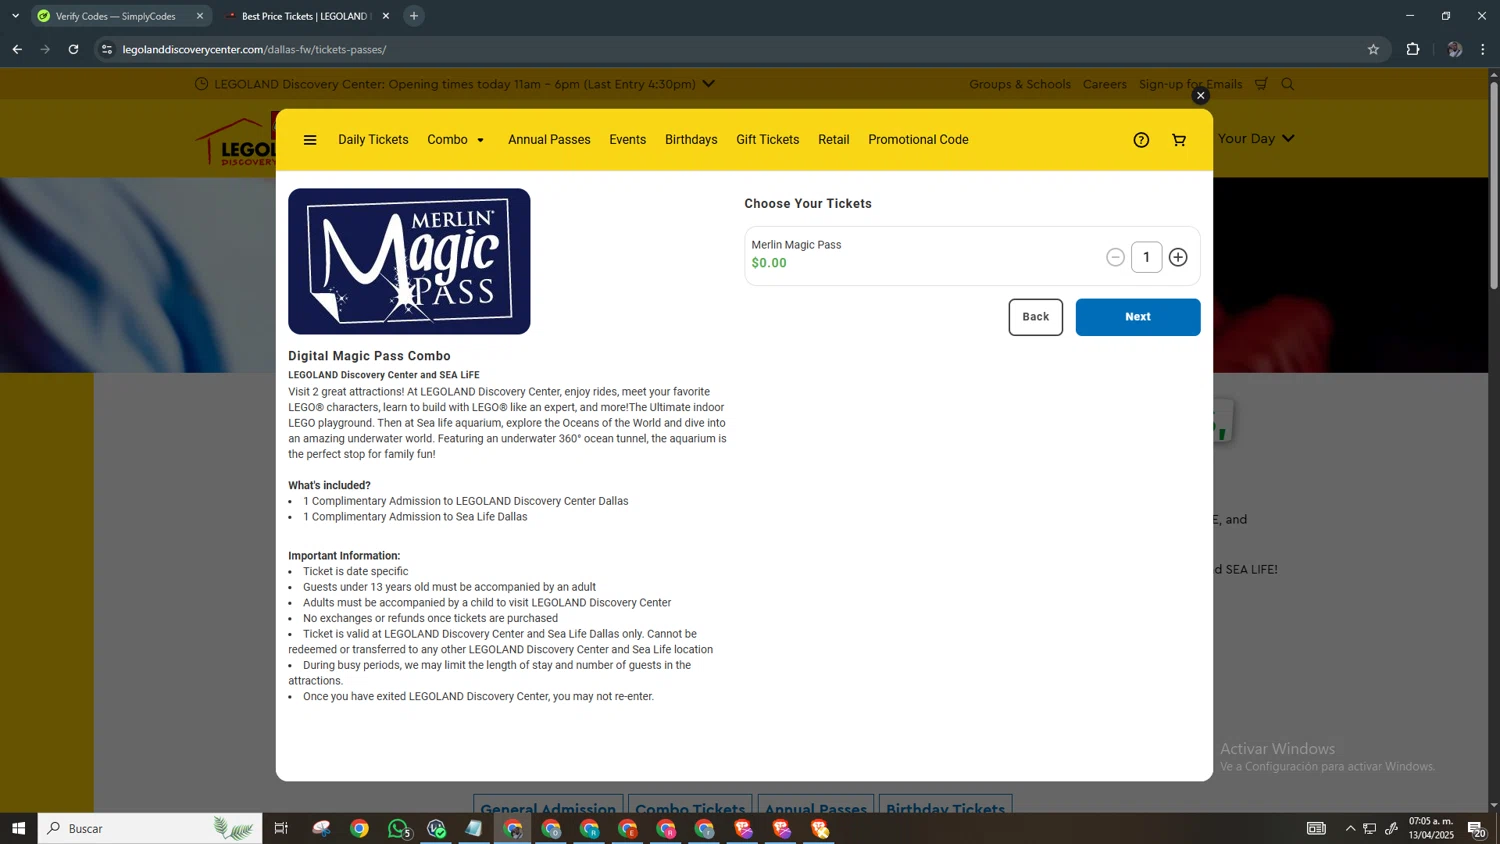1500x844 pixels.
Task: Select Gift Tickets in the menu
Action: 767,140
